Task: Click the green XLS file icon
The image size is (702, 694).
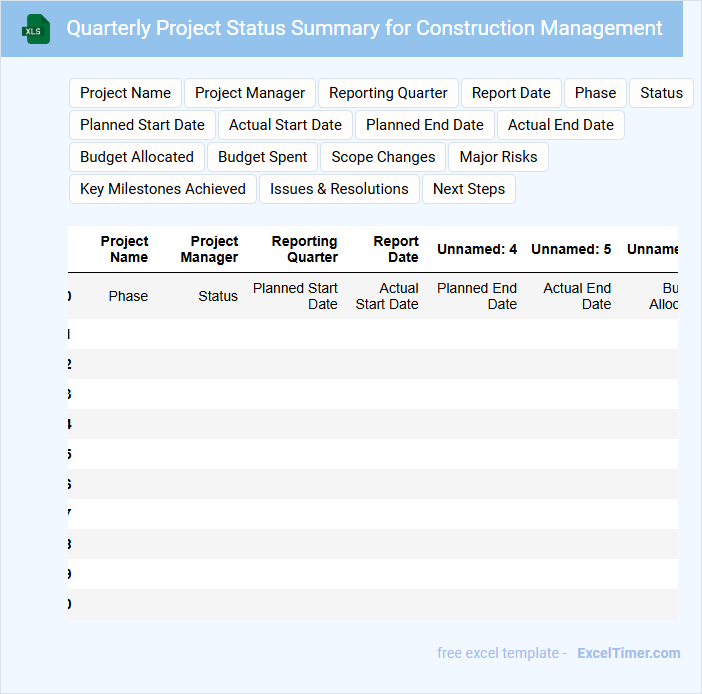Action: point(36,30)
